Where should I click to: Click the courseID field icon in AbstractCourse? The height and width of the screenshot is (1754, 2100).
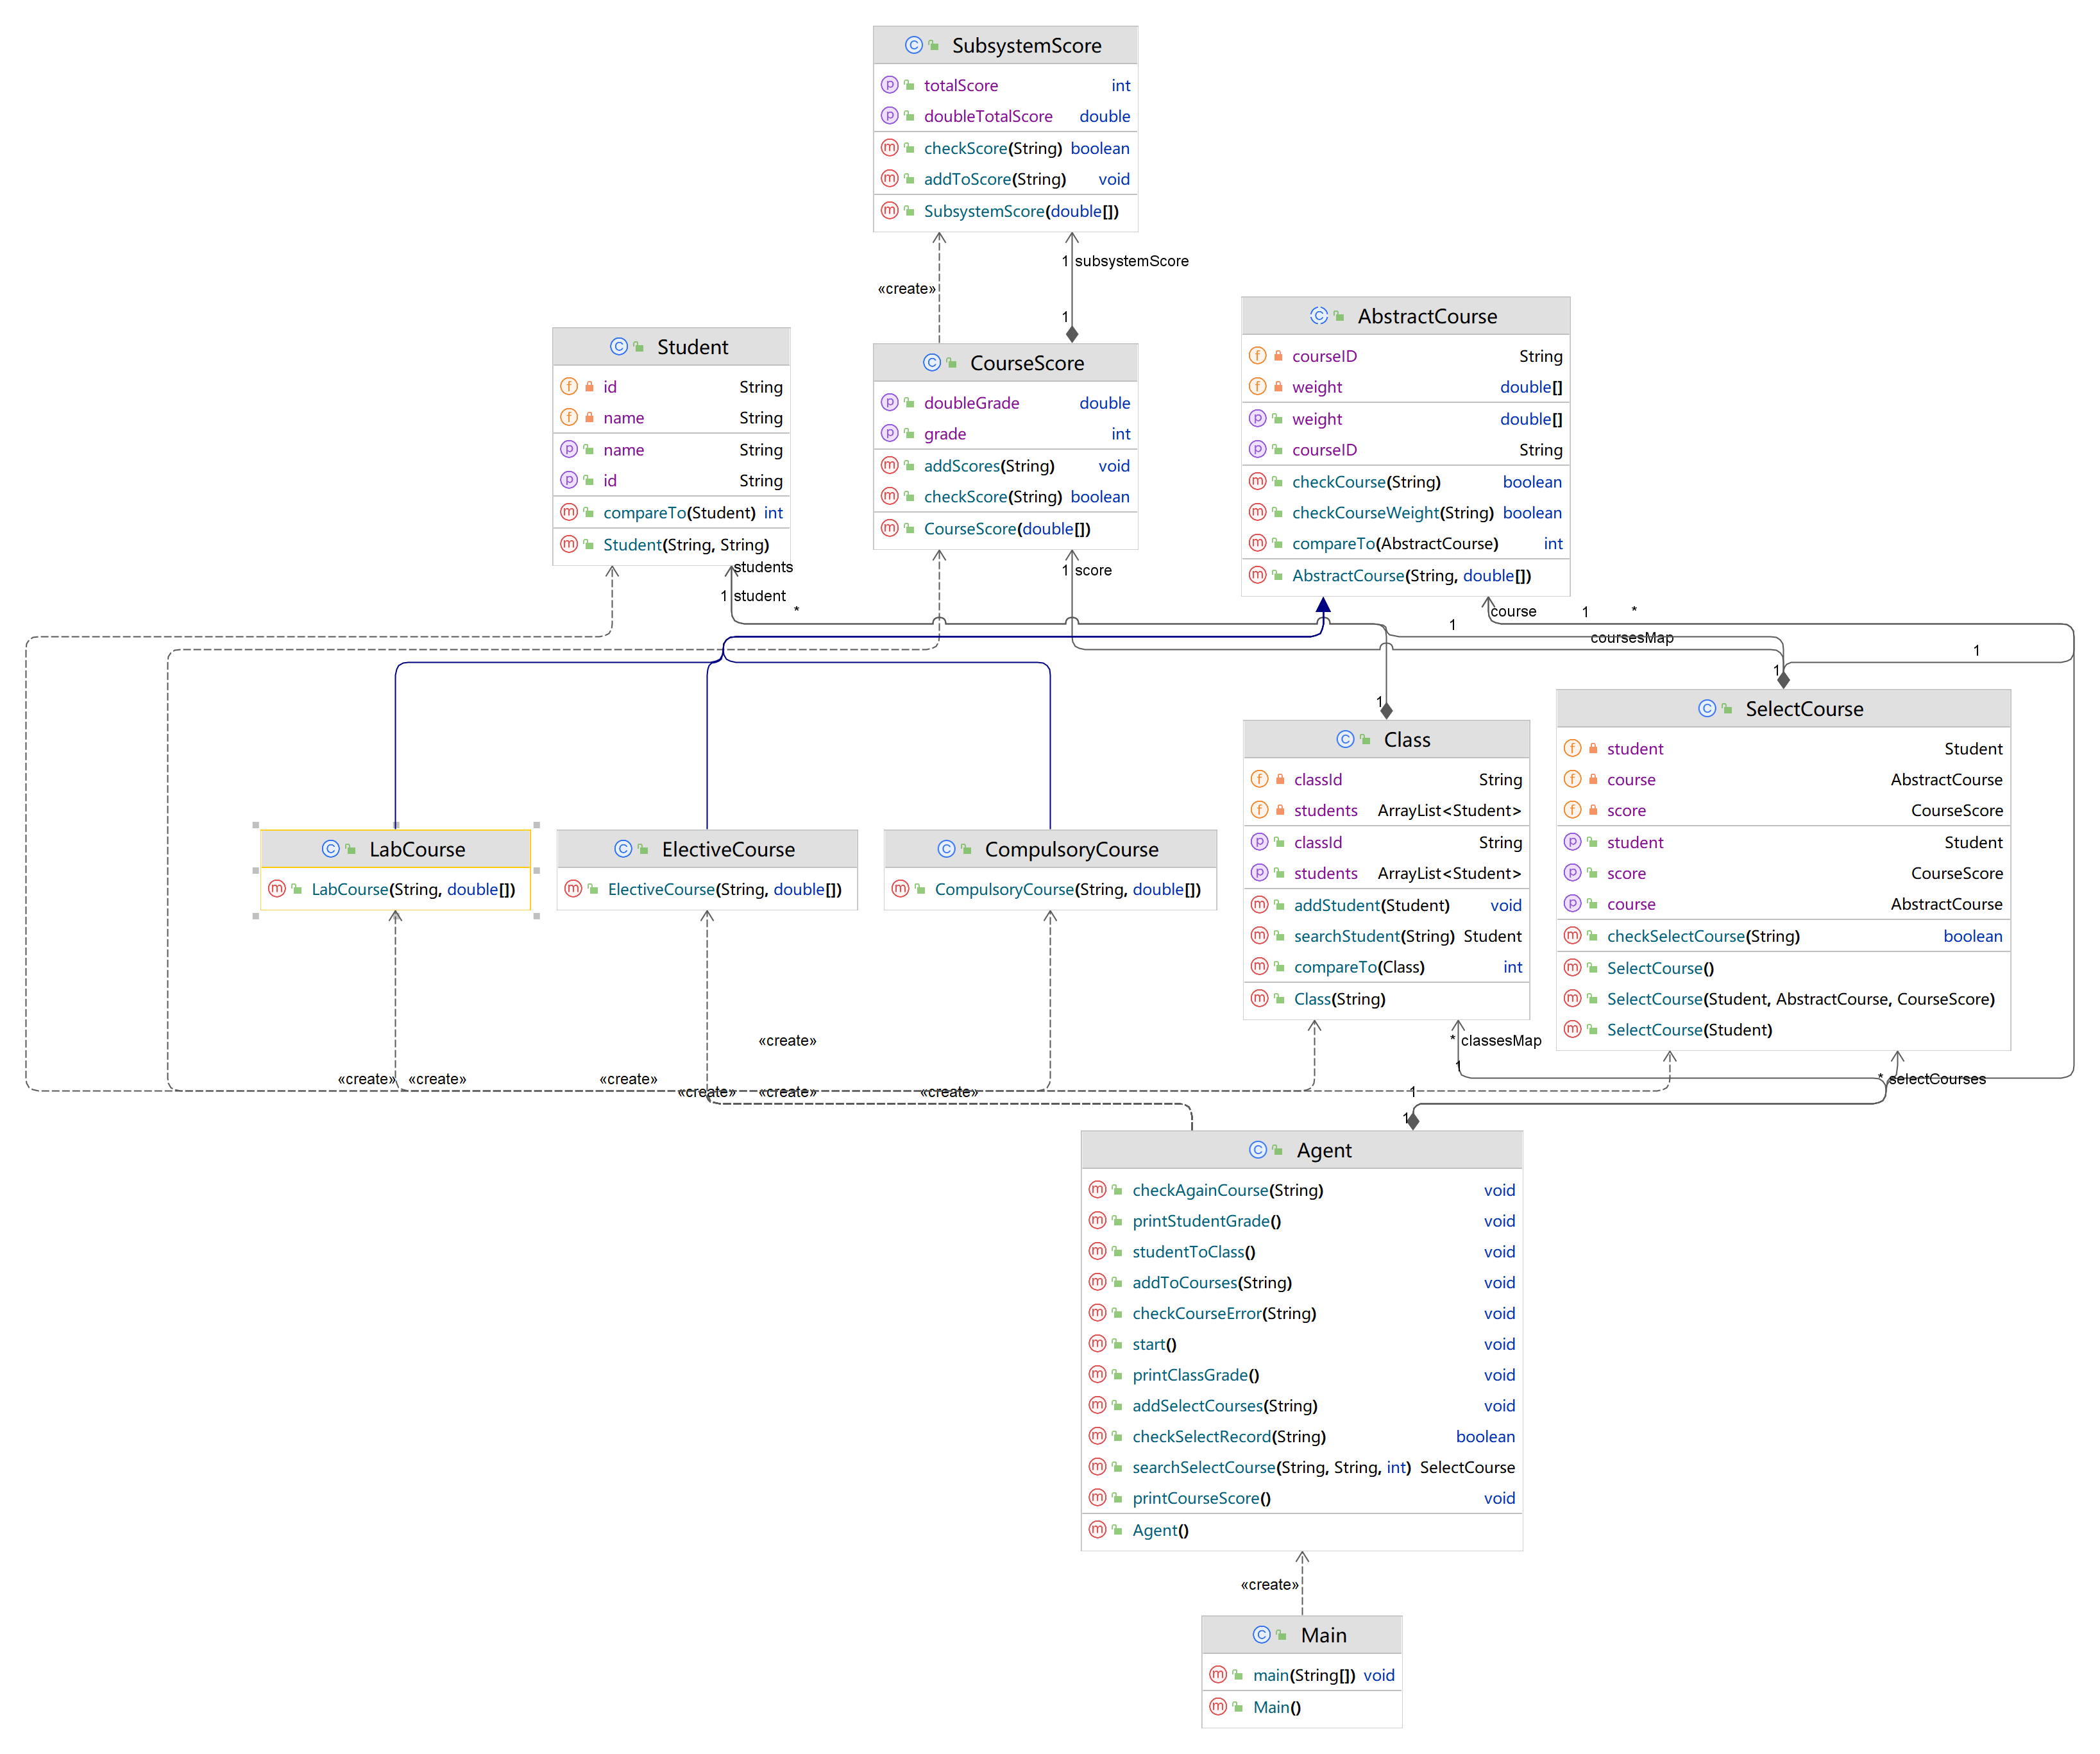coord(1258,356)
